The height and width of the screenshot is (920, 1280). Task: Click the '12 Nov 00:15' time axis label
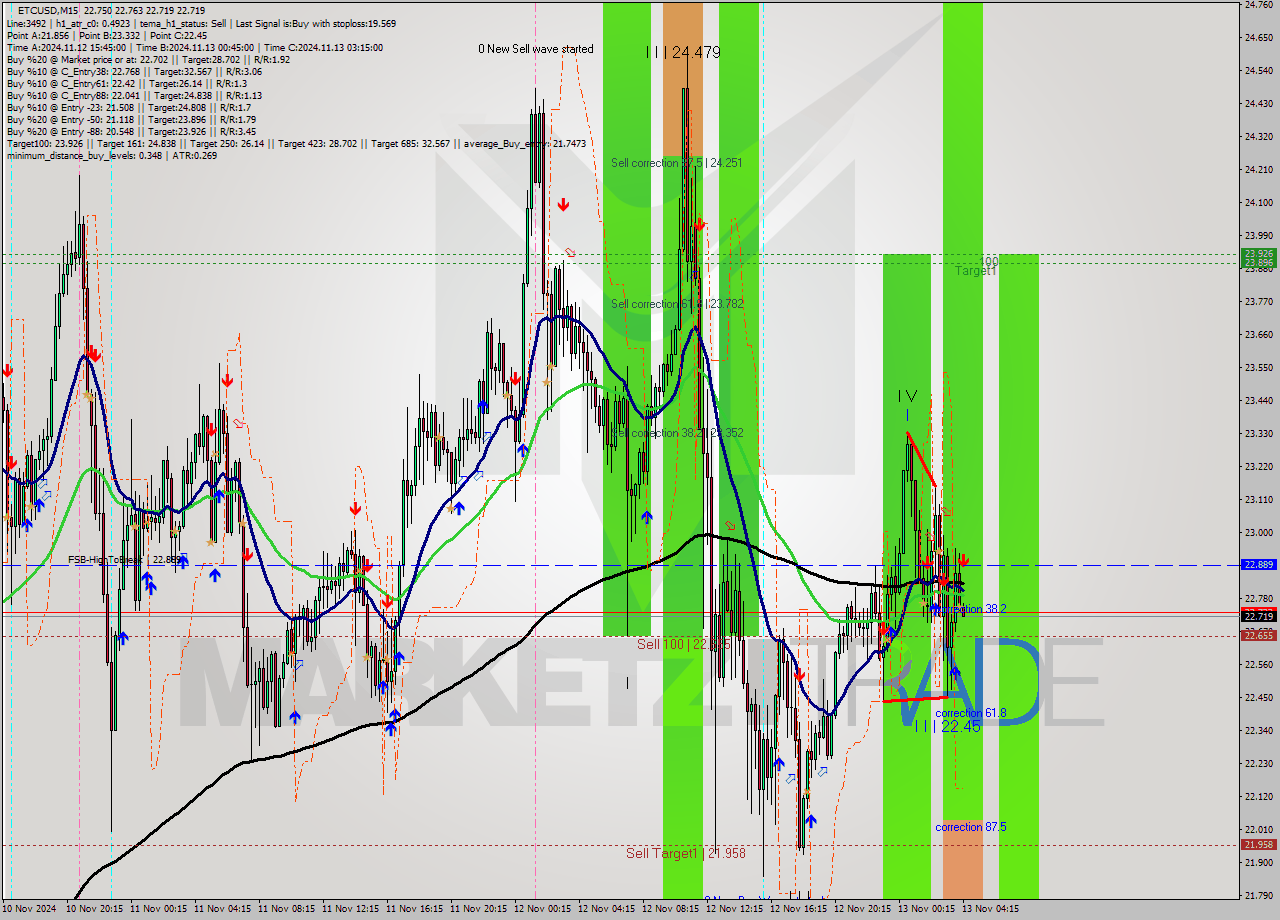click(543, 909)
